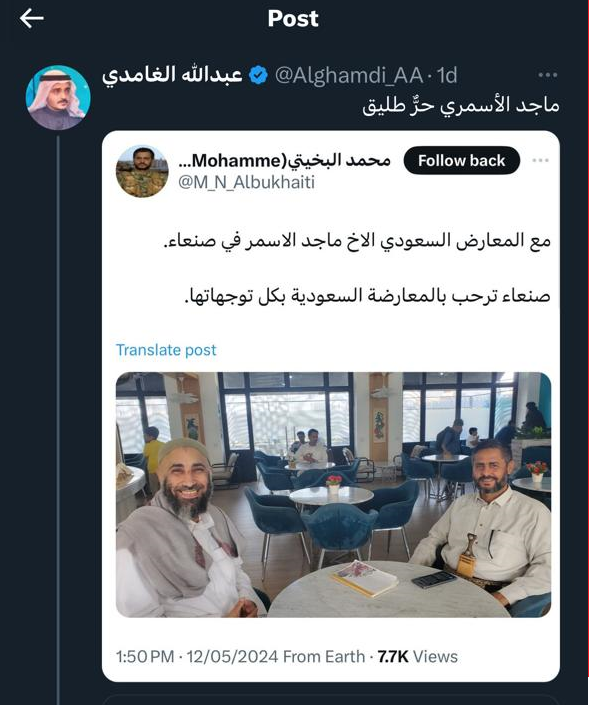Click the Follow back button
The width and height of the screenshot is (589, 705).
pyautogui.click(x=462, y=161)
